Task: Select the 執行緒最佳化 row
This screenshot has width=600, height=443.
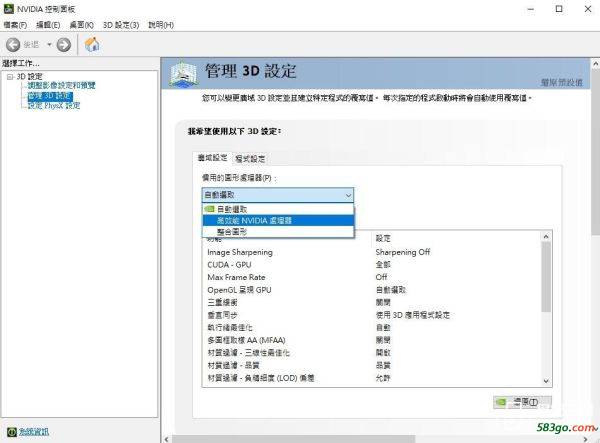Action: (x=372, y=328)
